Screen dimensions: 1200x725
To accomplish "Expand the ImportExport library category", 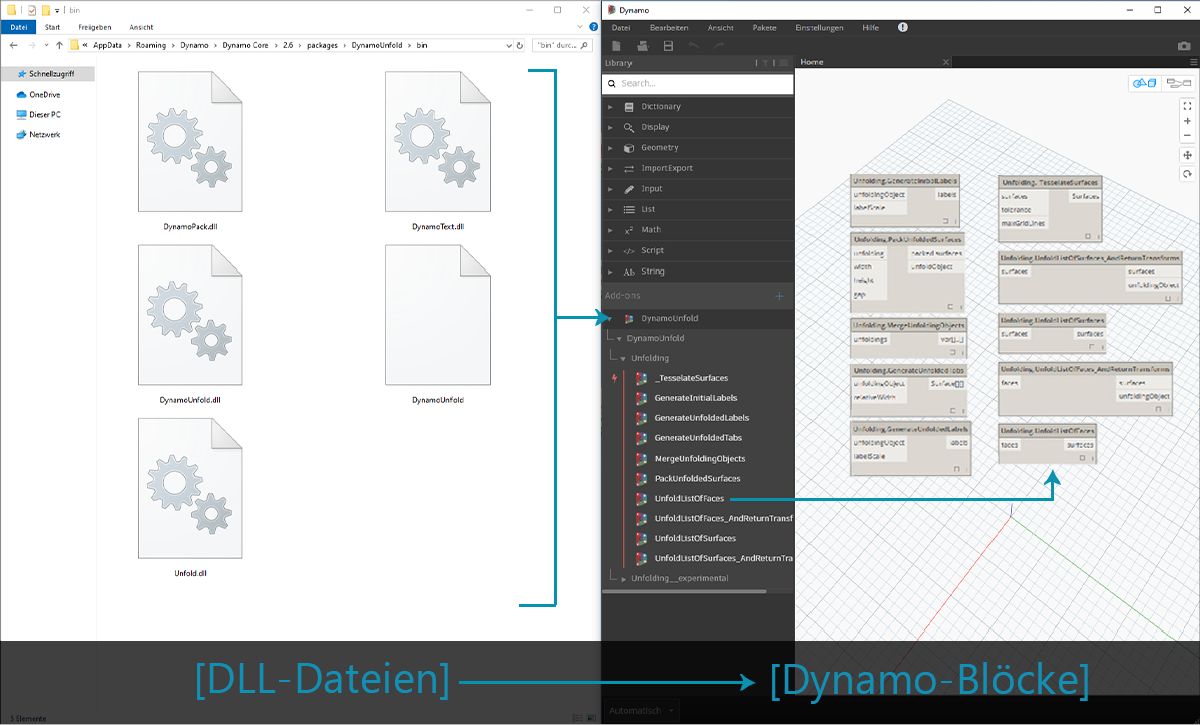I will 698,168.
